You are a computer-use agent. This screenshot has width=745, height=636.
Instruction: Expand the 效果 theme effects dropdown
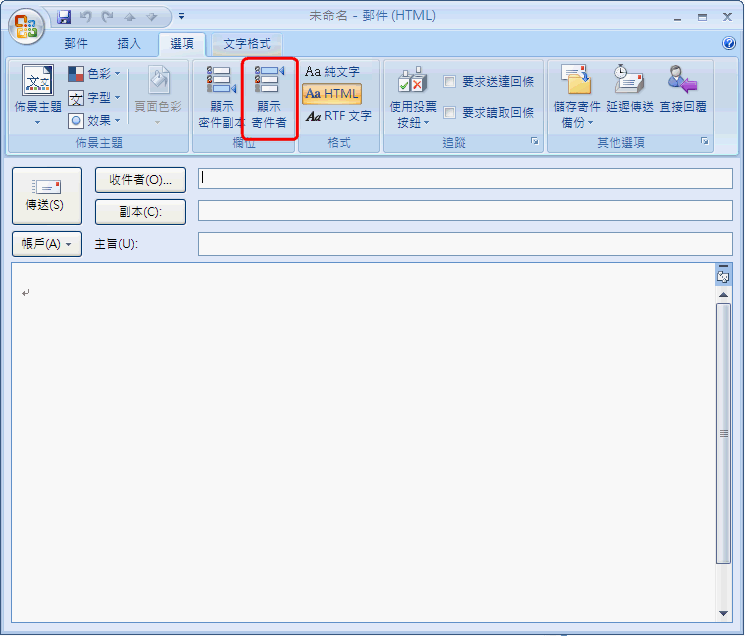click(x=94, y=121)
